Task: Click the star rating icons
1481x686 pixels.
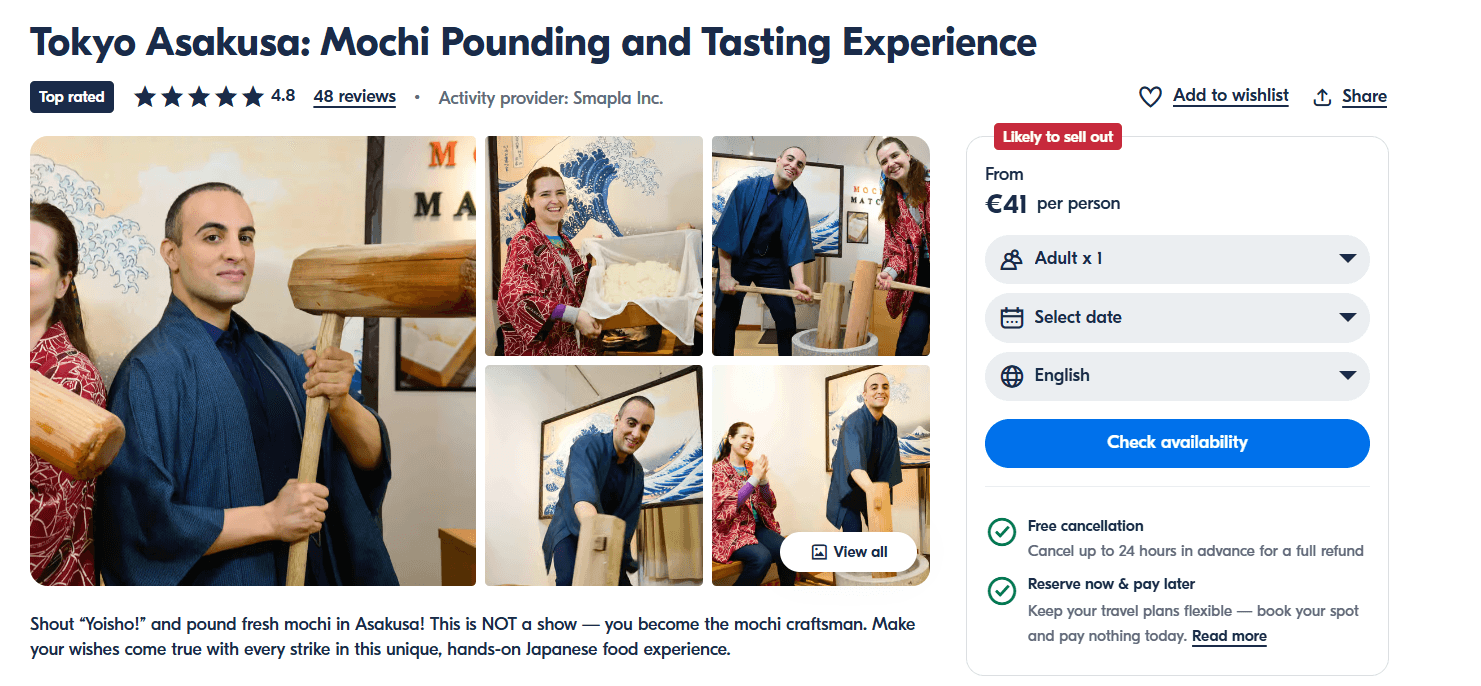Action: coord(198,97)
